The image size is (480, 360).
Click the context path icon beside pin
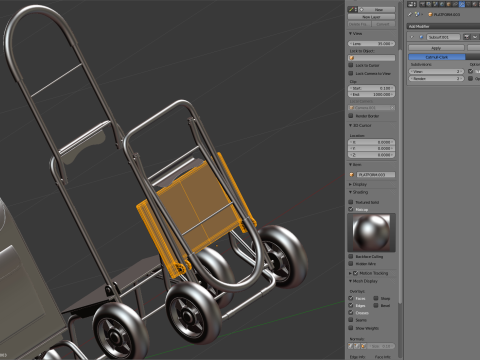tap(417, 14)
